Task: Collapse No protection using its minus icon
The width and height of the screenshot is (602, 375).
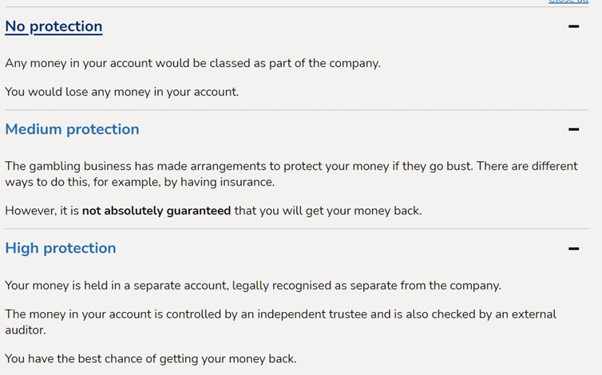Action: point(574,26)
